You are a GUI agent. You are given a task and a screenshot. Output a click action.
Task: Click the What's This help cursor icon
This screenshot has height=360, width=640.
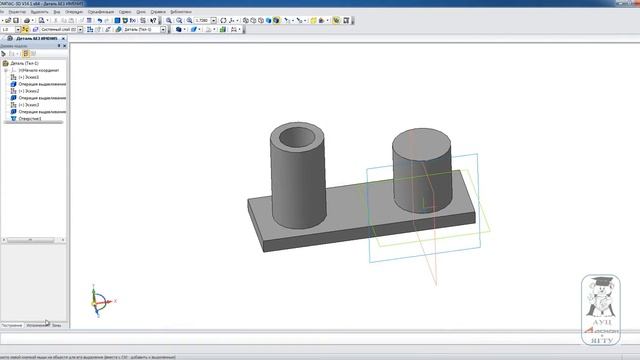point(153,20)
